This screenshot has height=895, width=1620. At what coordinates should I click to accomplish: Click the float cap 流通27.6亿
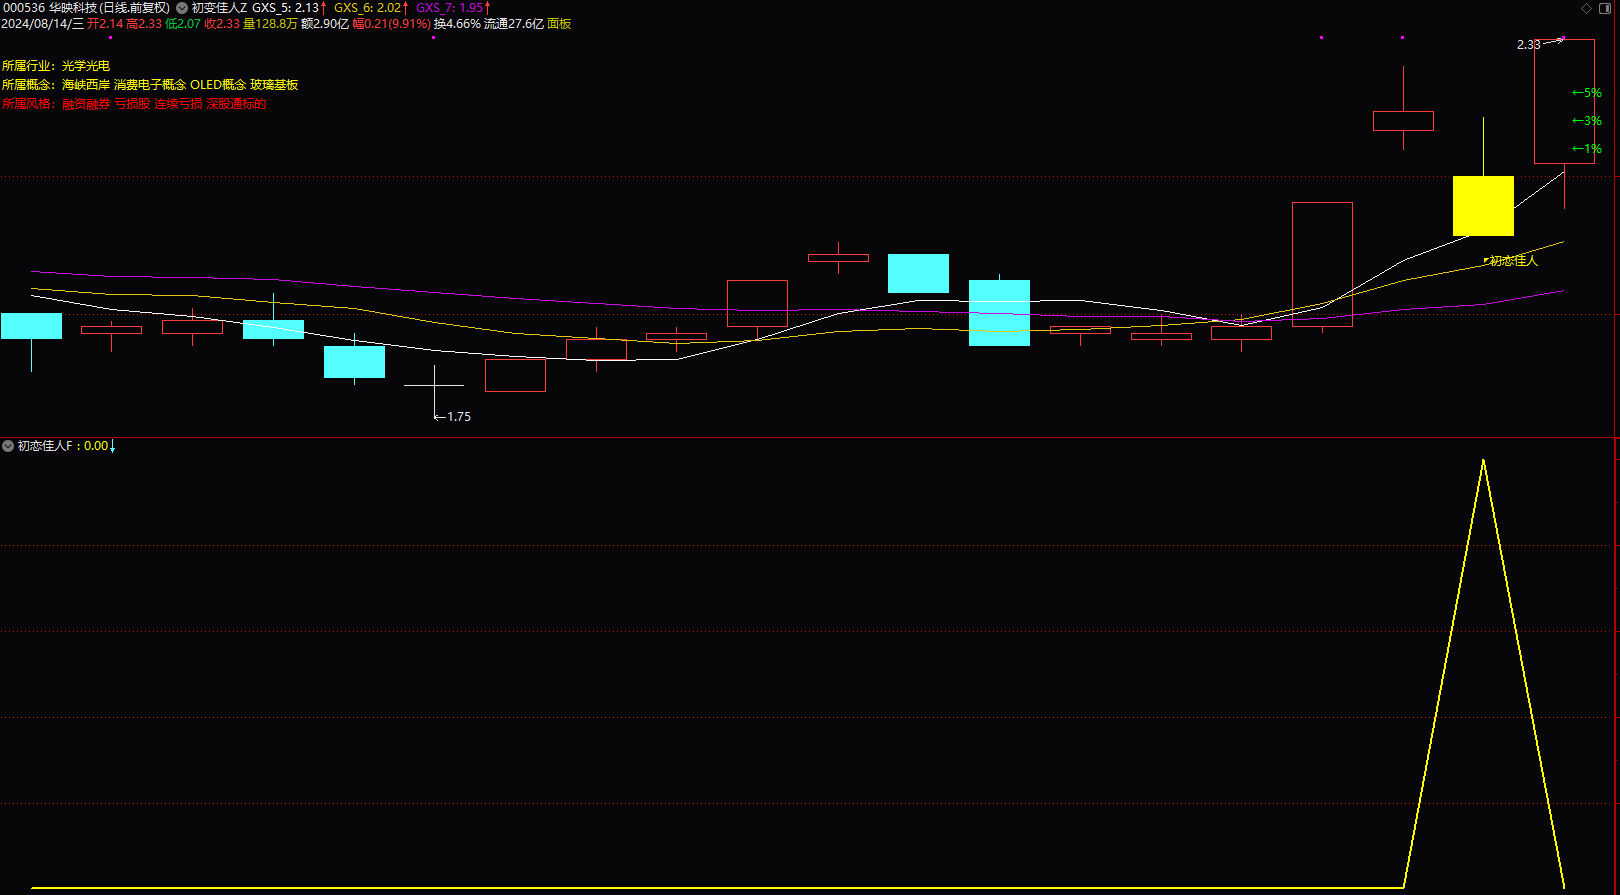point(514,24)
